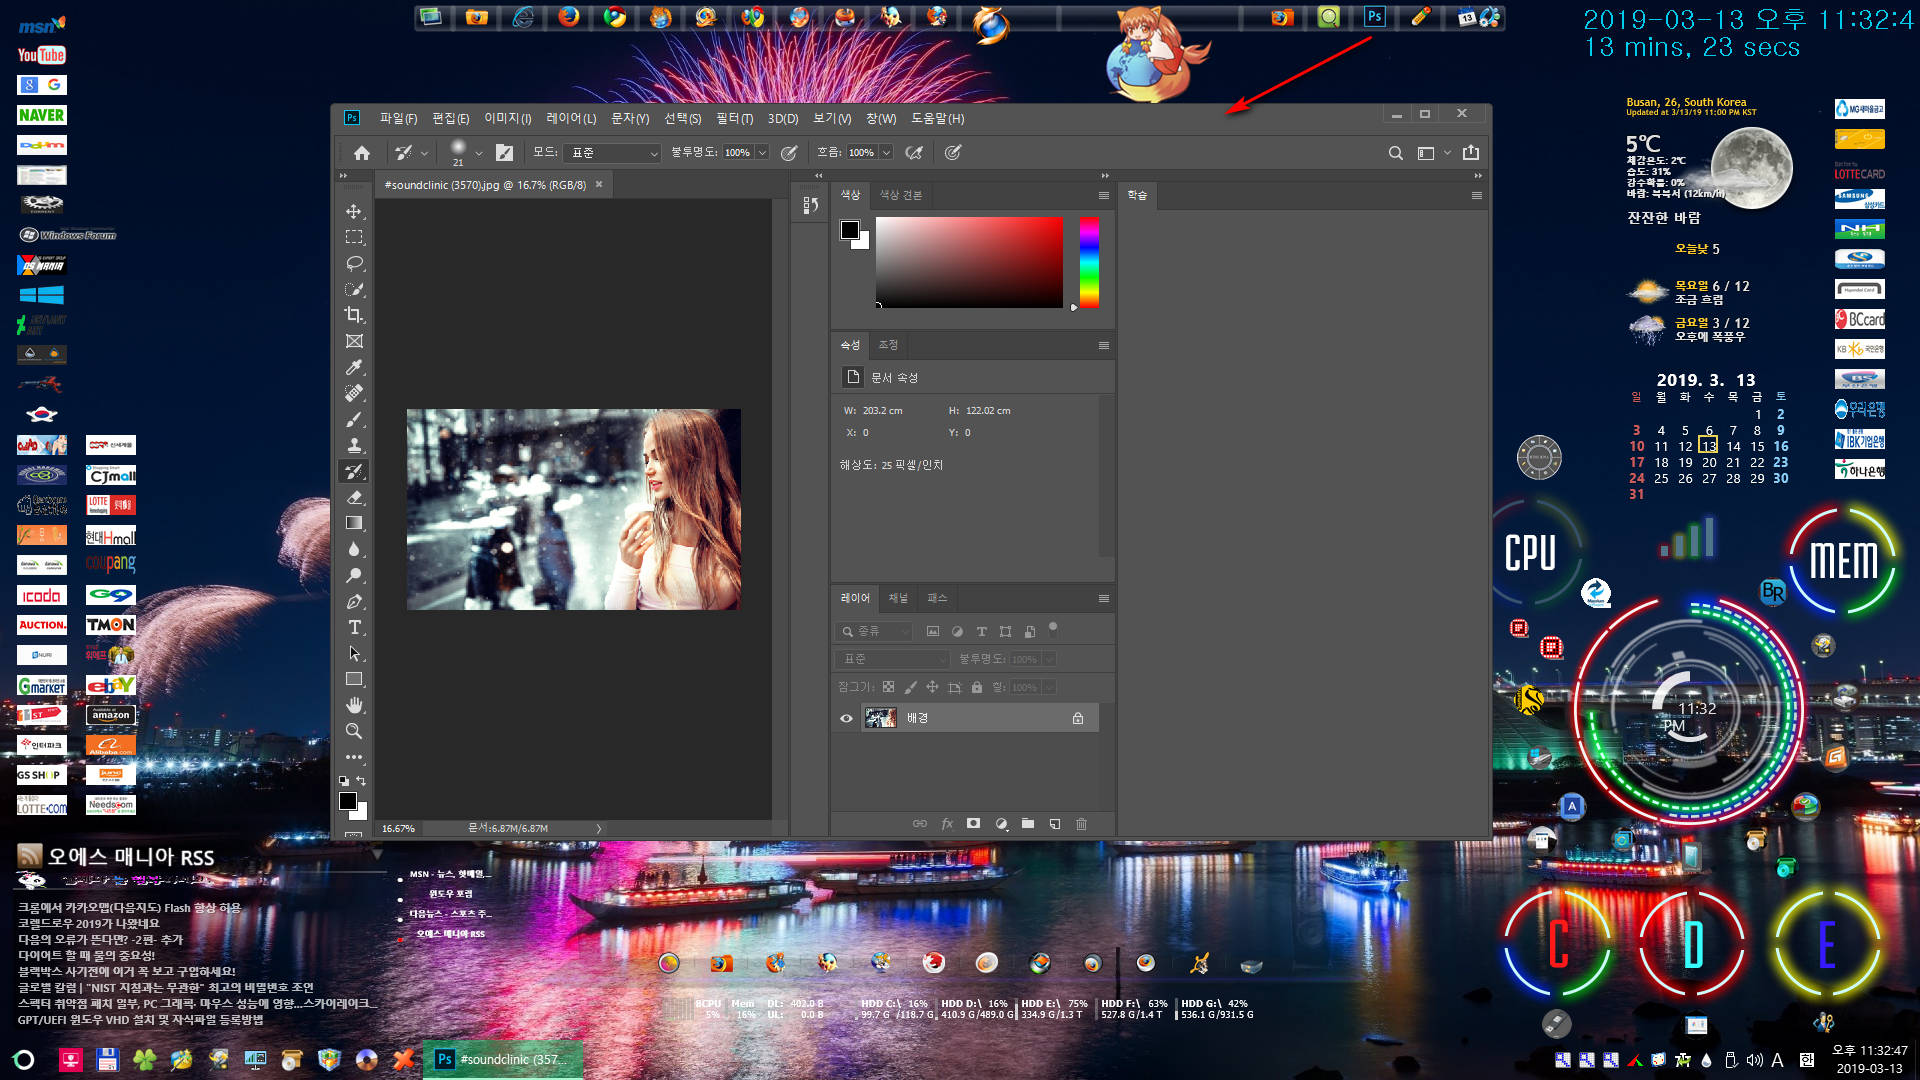Select the Eraser tool
This screenshot has height=1080, width=1920.
tap(354, 497)
